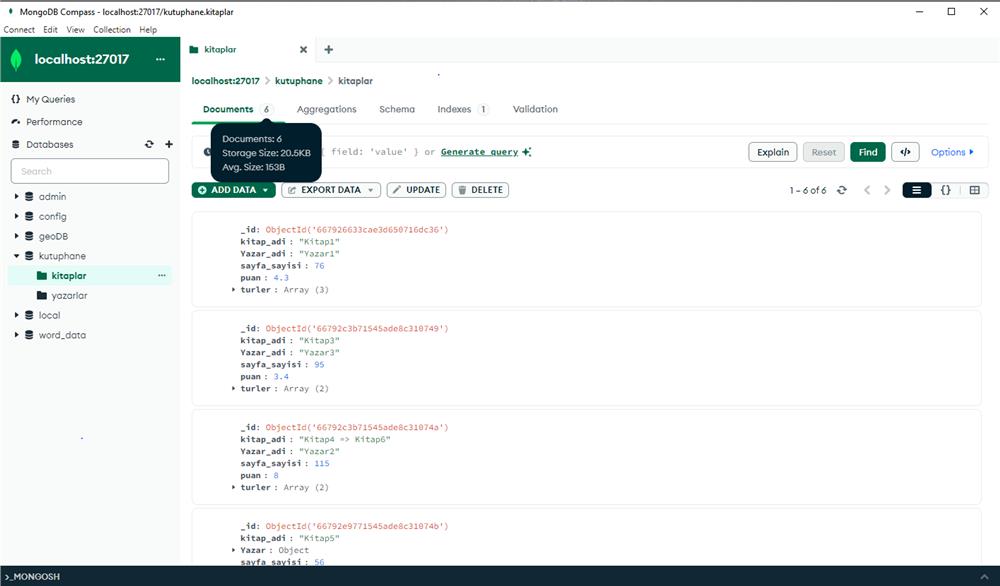1000x586 pixels.
Task: Expand the mongosh shell panel arrow
Action: point(985,576)
